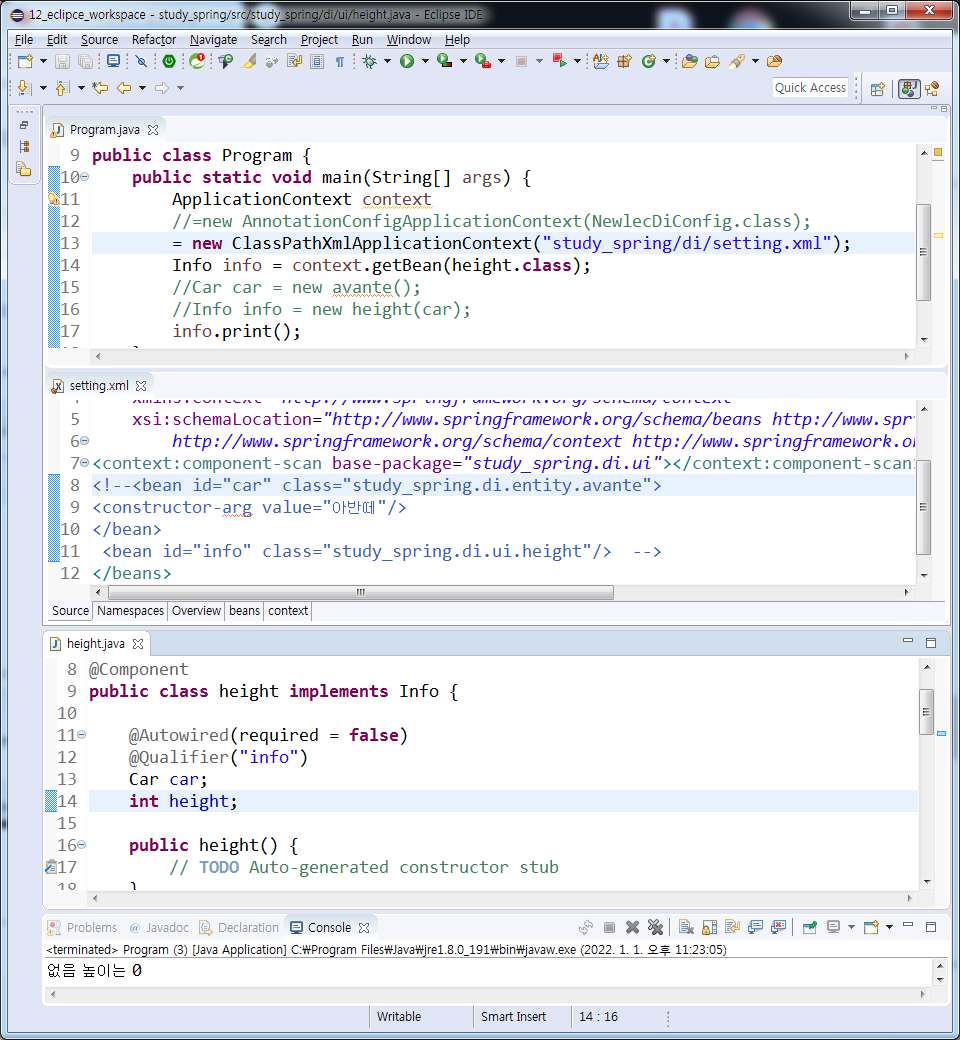Collapse the fold at height.java line 11
The width and height of the screenshot is (960, 1040).
[82, 735]
